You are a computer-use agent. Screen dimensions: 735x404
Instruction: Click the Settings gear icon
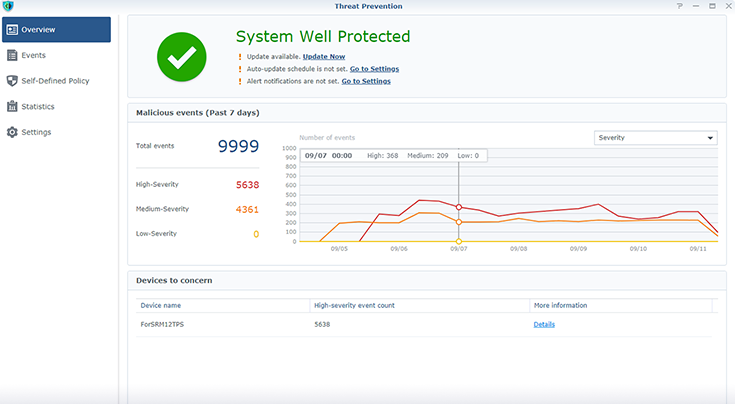(13, 132)
